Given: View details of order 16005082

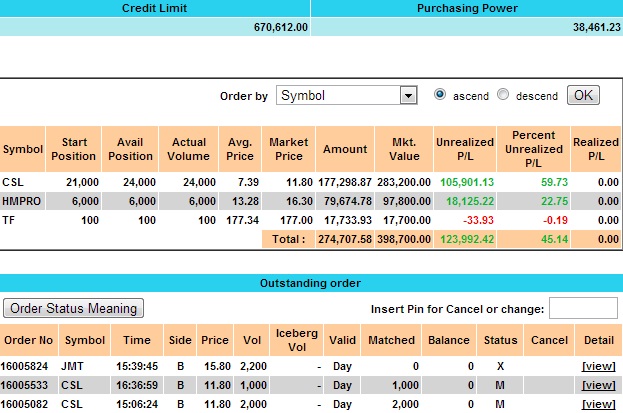Looking at the screenshot, I should click(598, 404).
